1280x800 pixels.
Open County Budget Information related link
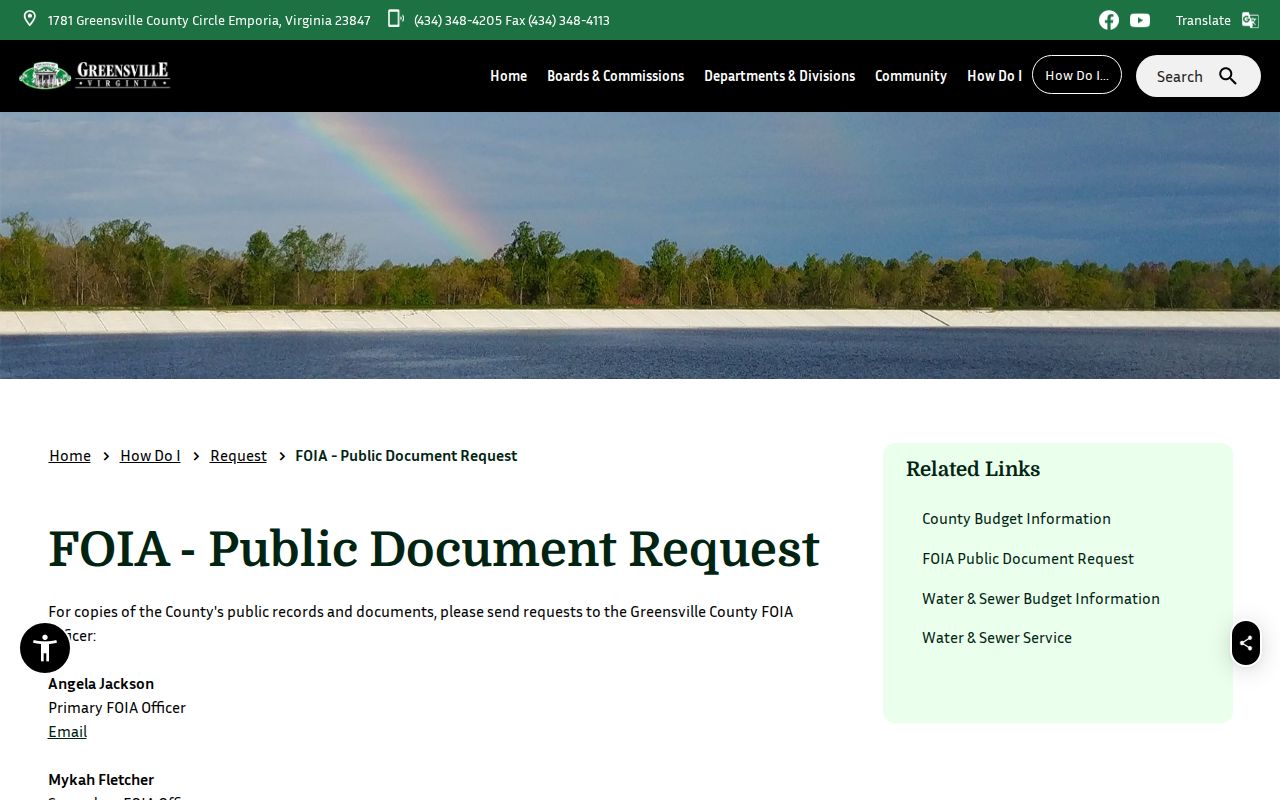pyautogui.click(x=1016, y=519)
